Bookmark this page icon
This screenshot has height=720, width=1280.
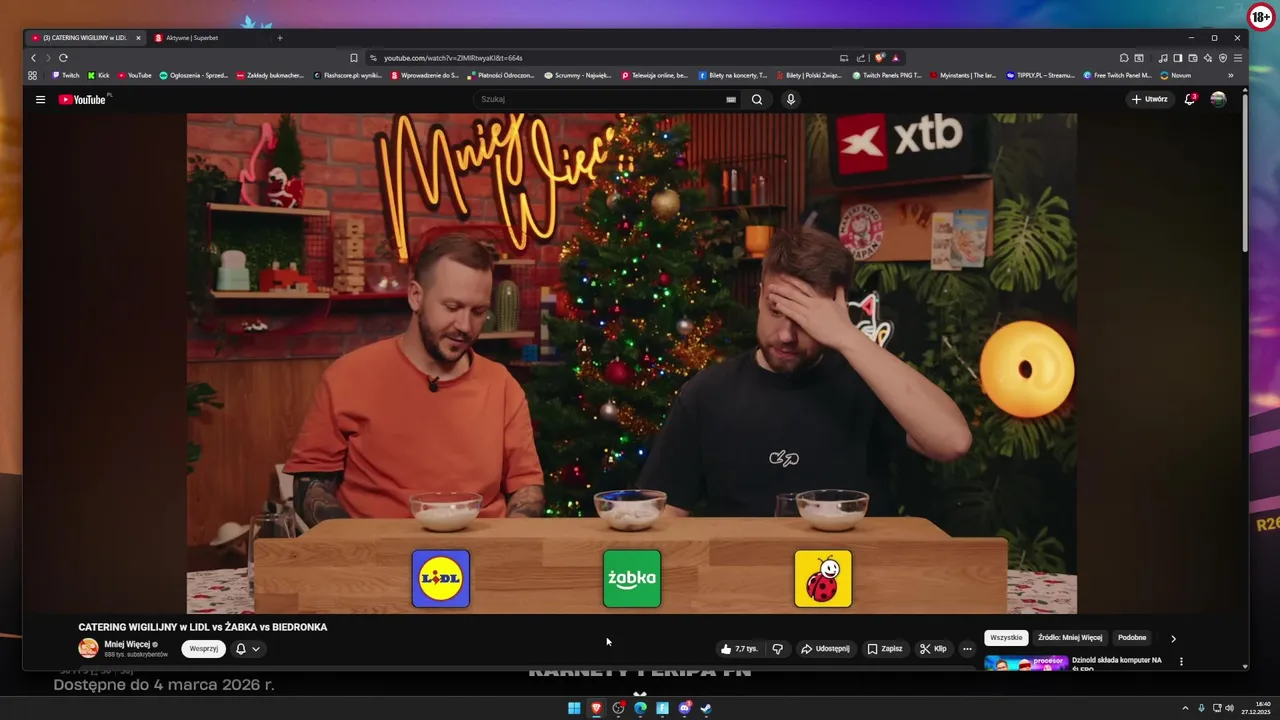pos(353,58)
